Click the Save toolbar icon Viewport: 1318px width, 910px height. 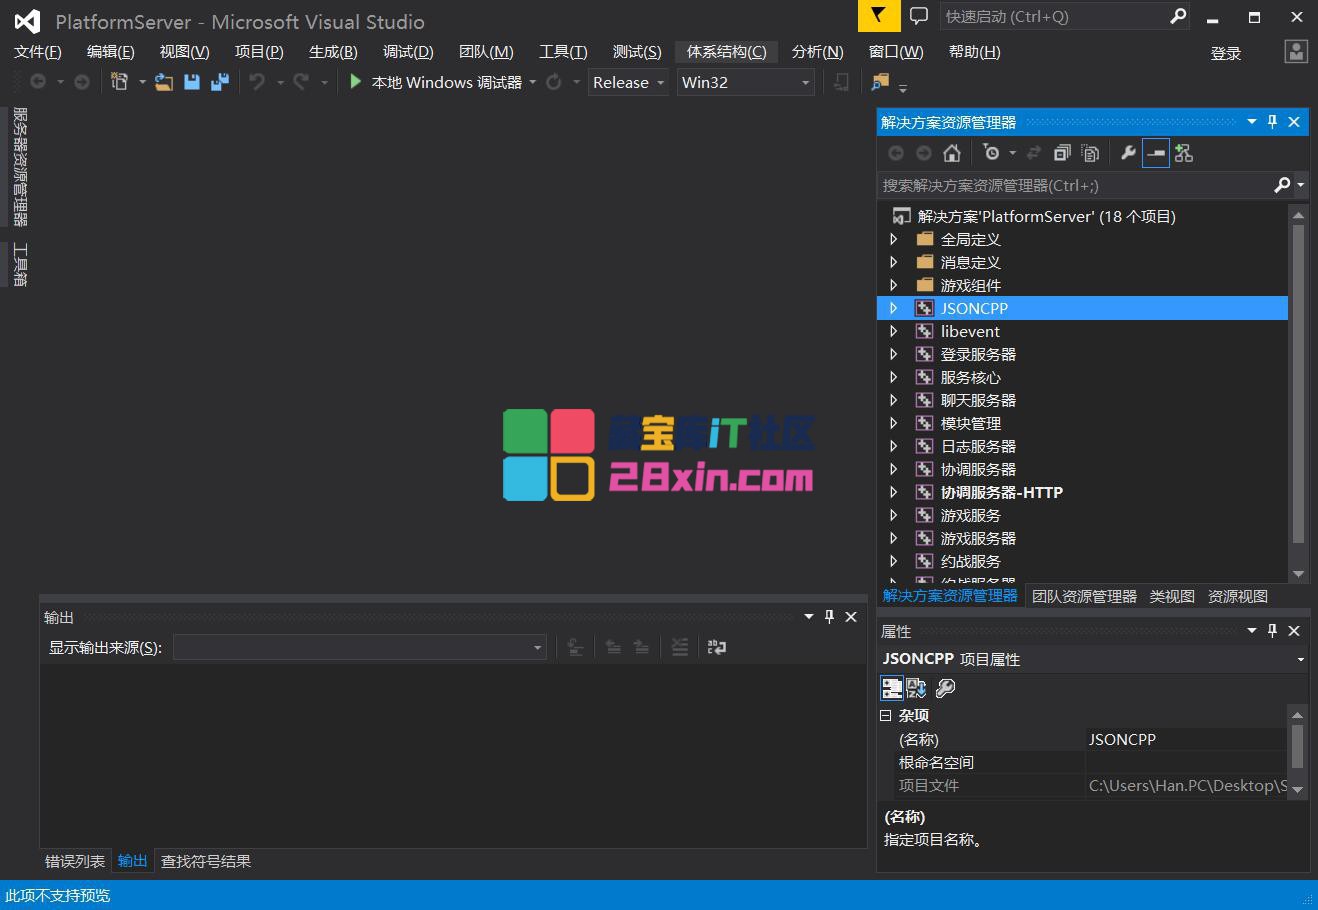click(x=192, y=82)
